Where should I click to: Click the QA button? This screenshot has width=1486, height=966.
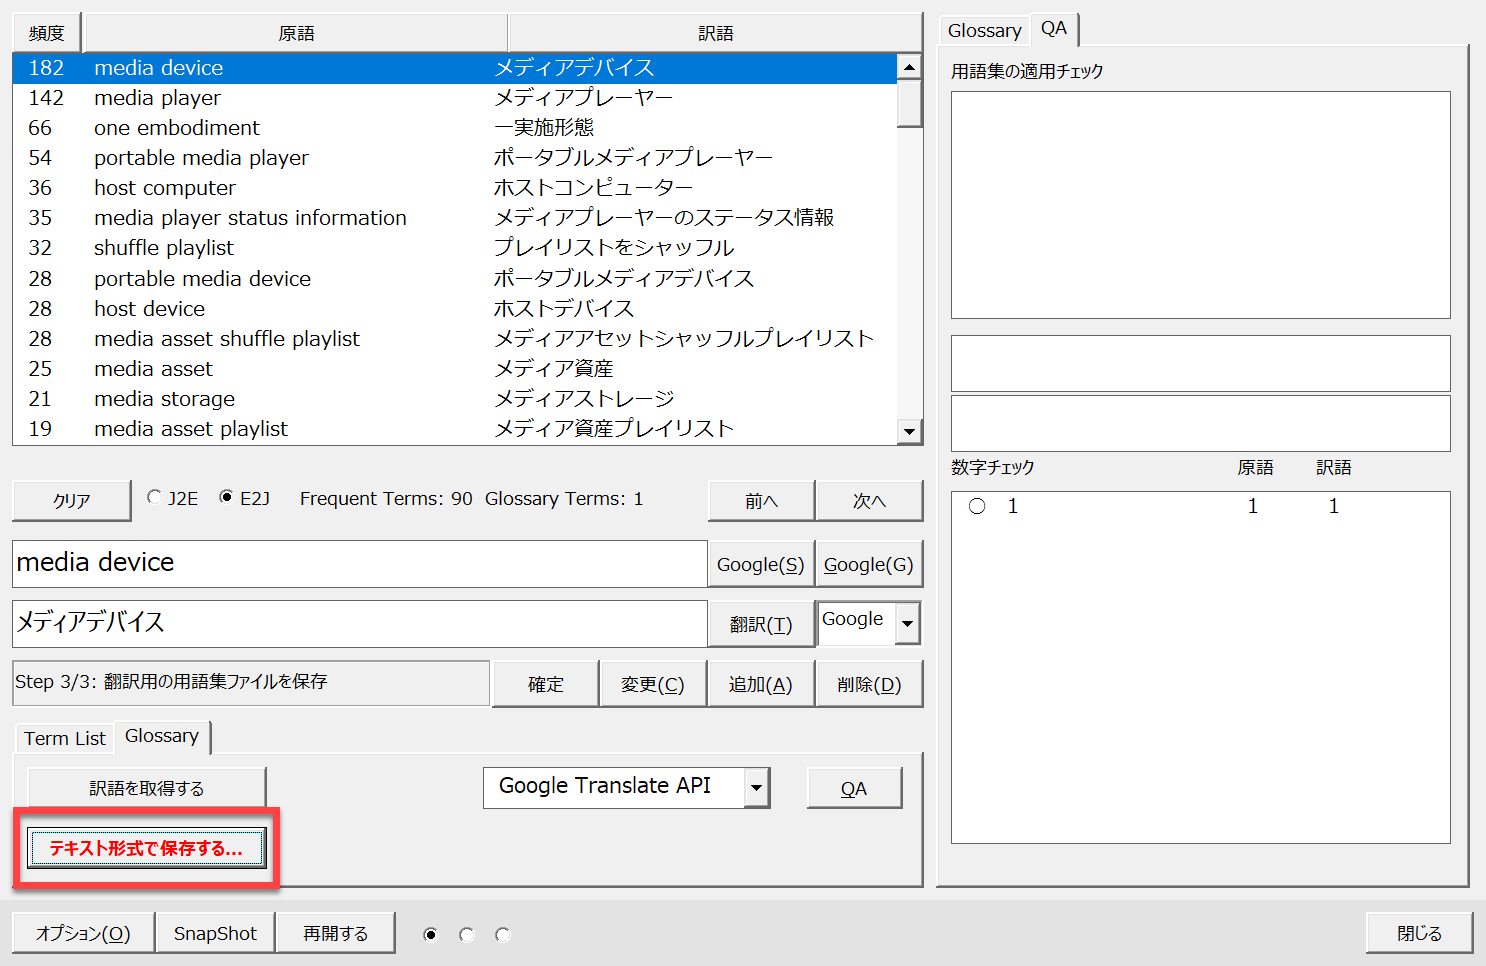pos(853,788)
